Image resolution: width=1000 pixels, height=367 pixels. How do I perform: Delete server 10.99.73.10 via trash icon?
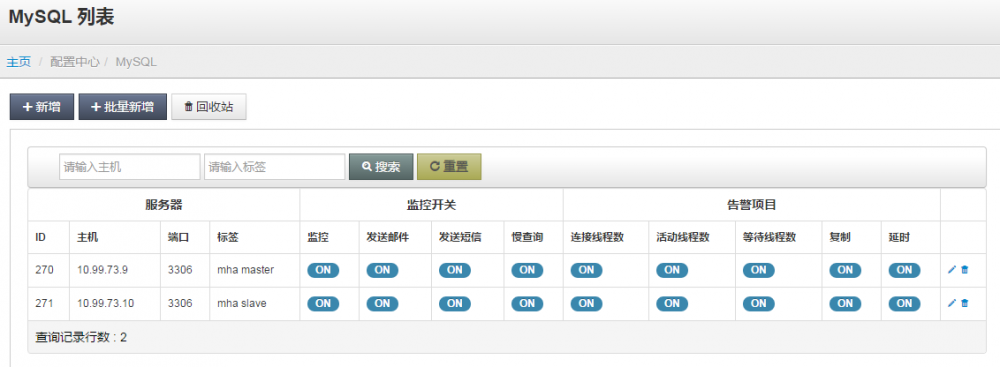tap(964, 303)
